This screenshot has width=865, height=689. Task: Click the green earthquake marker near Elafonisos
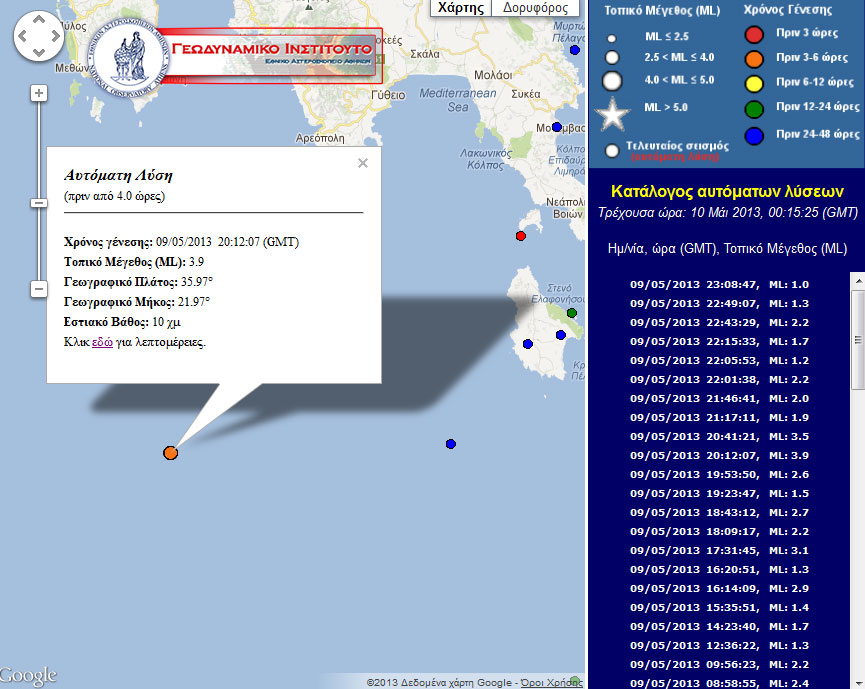572,313
